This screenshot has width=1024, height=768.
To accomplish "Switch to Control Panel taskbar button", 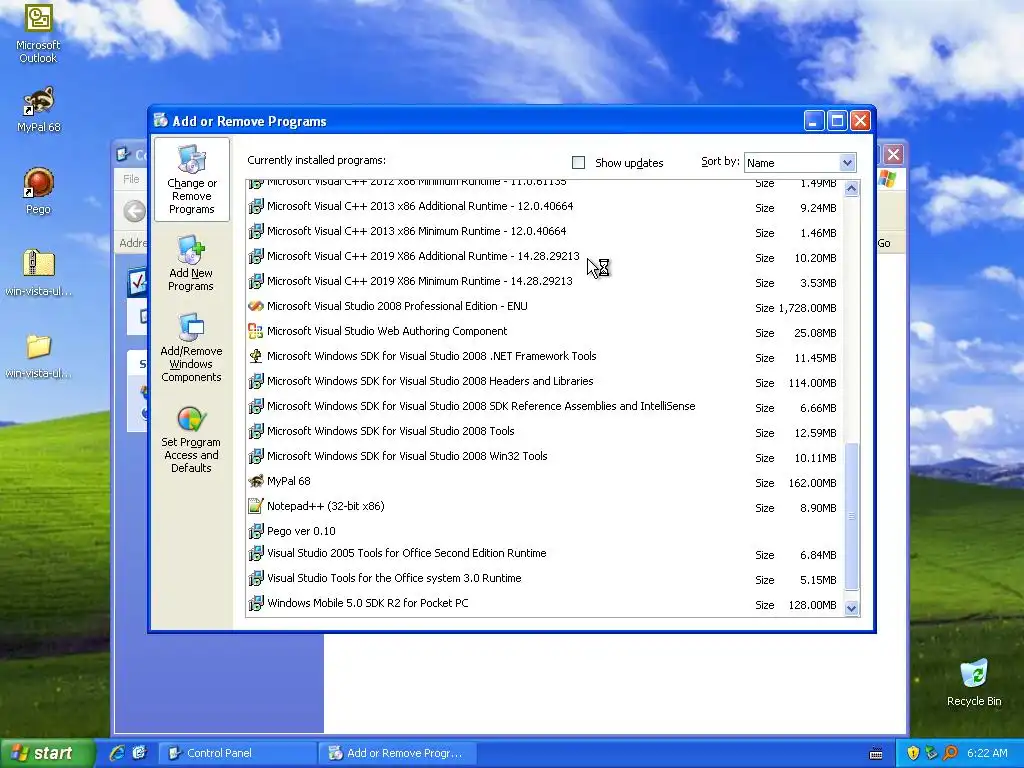I will [x=238, y=753].
